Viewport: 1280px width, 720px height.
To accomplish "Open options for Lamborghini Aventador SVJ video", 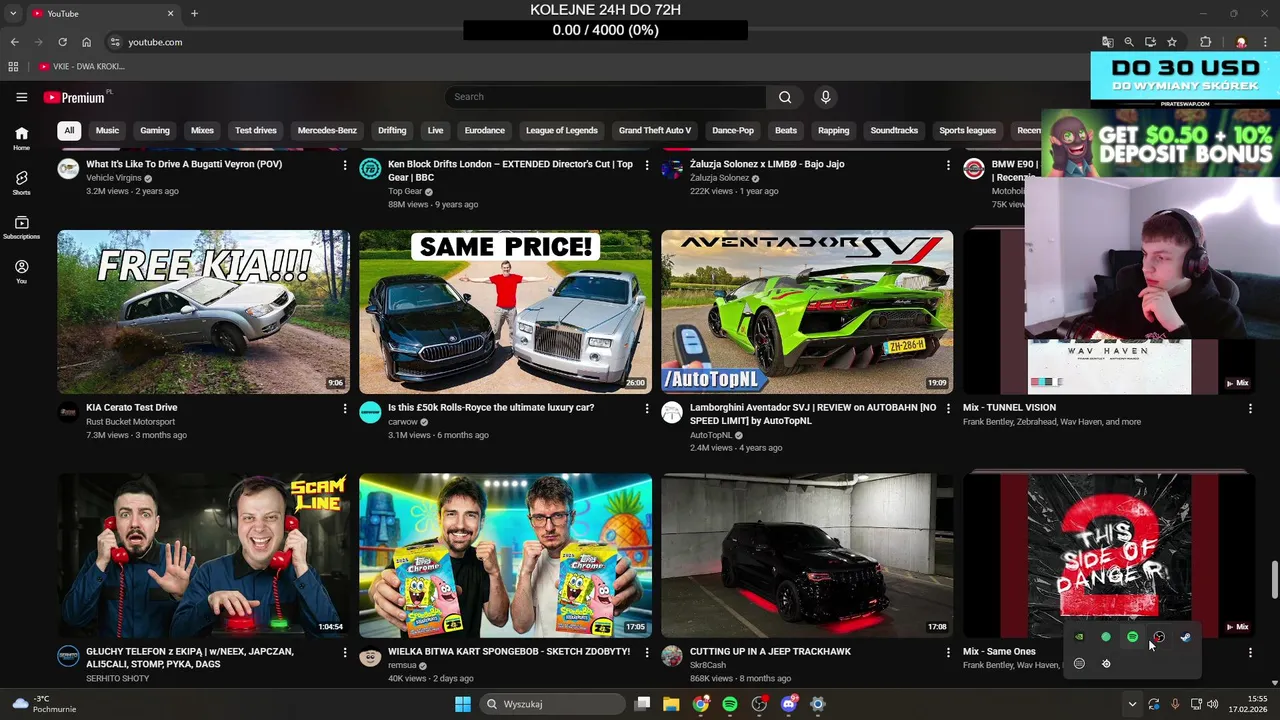I will click(x=949, y=408).
